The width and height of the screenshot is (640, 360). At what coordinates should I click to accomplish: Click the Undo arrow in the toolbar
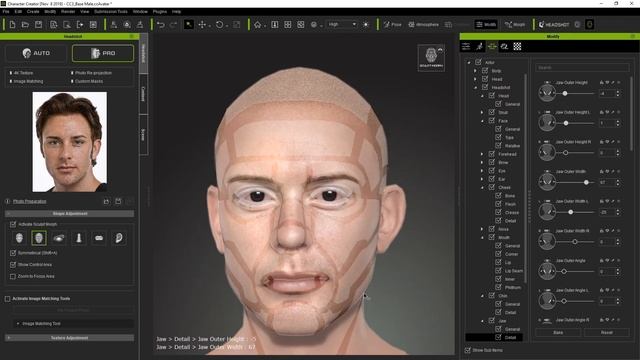point(161,25)
